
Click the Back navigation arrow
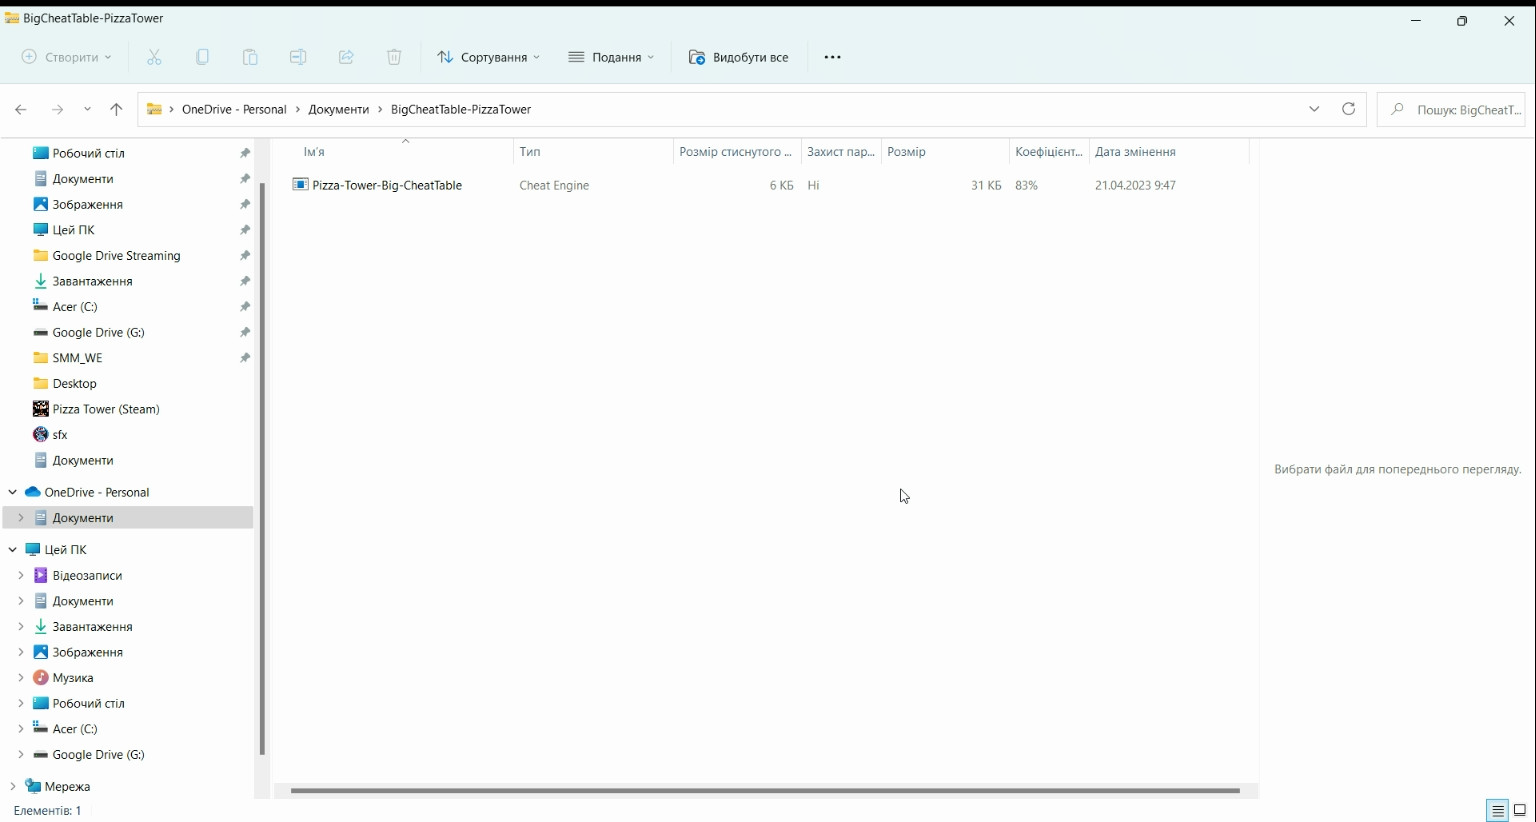[21, 109]
